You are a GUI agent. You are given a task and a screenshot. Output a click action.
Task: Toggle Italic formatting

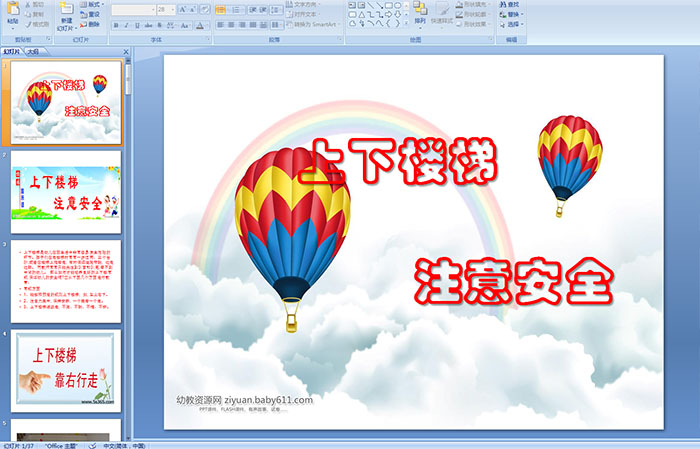tap(126, 25)
